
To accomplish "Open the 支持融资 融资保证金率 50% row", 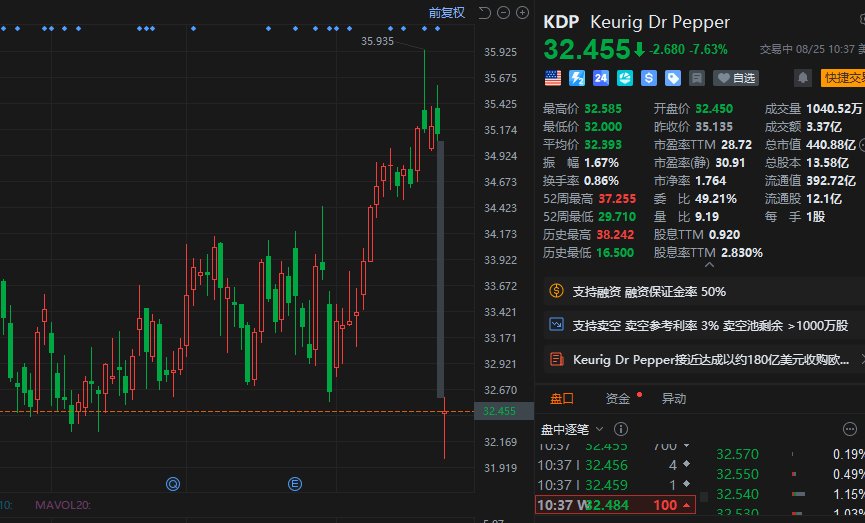I will pyautogui.click(x=704, y=292).
